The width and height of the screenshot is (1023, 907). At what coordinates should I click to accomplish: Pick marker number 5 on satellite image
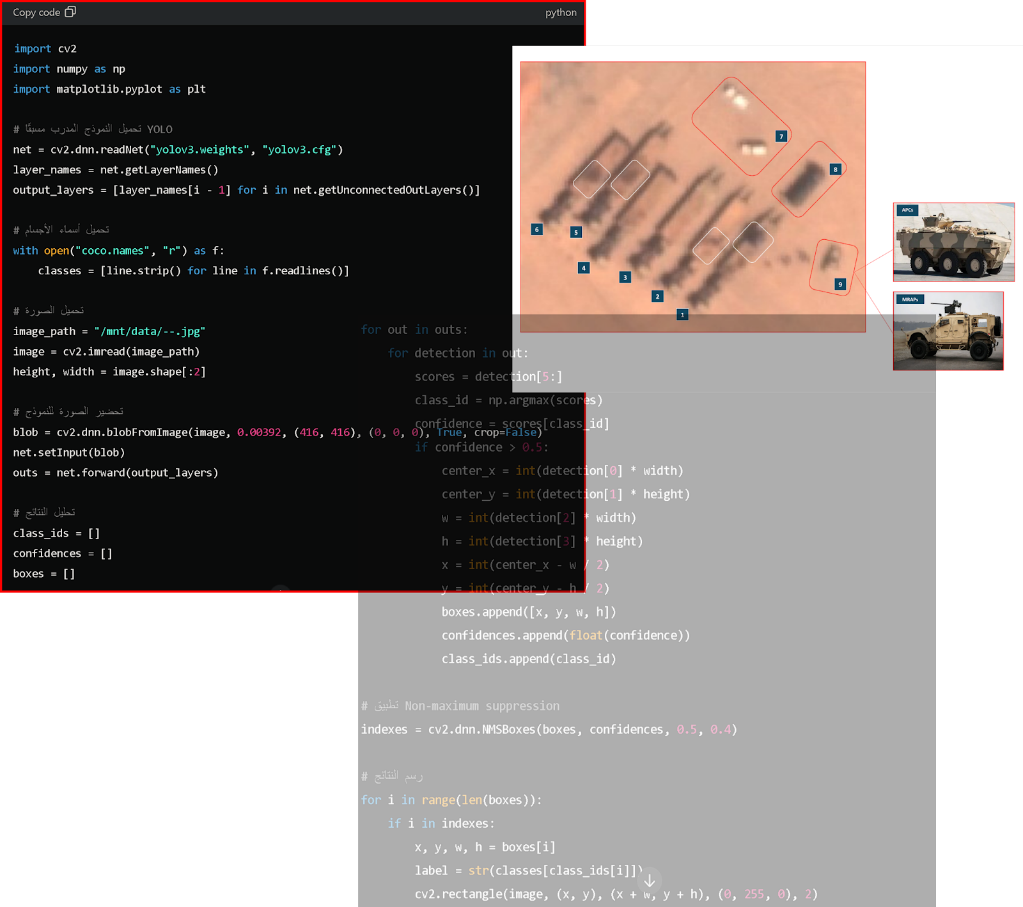[x=575, y=232]
